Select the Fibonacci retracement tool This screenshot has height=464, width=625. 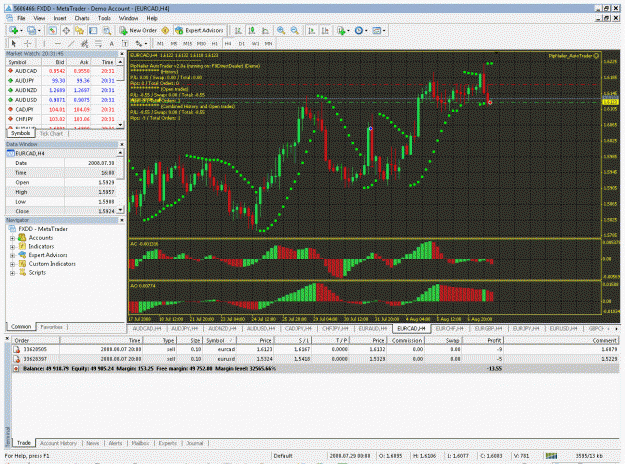click(98, 43)
